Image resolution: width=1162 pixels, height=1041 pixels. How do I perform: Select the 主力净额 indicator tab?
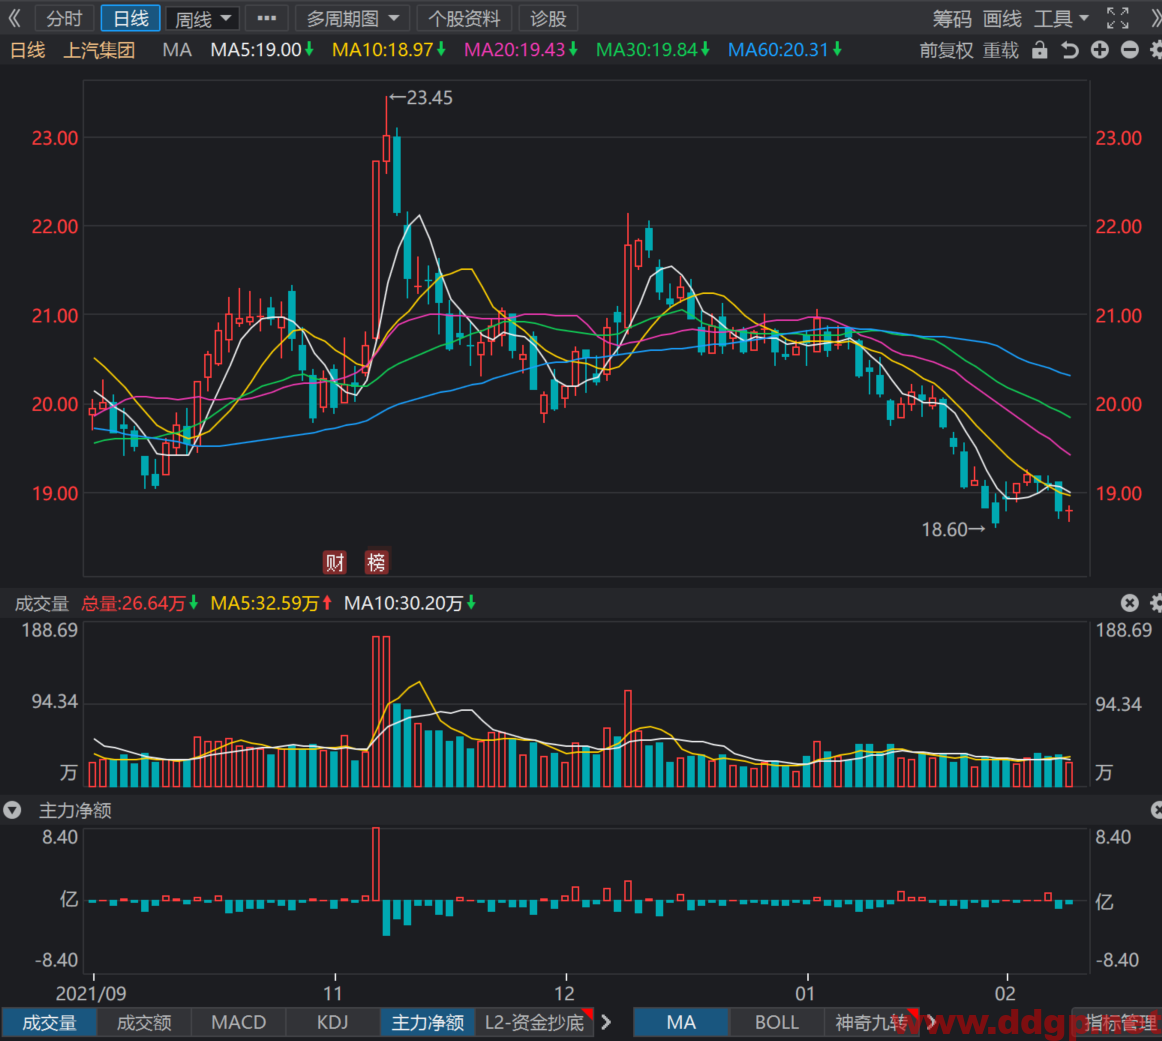[428, 1022]
